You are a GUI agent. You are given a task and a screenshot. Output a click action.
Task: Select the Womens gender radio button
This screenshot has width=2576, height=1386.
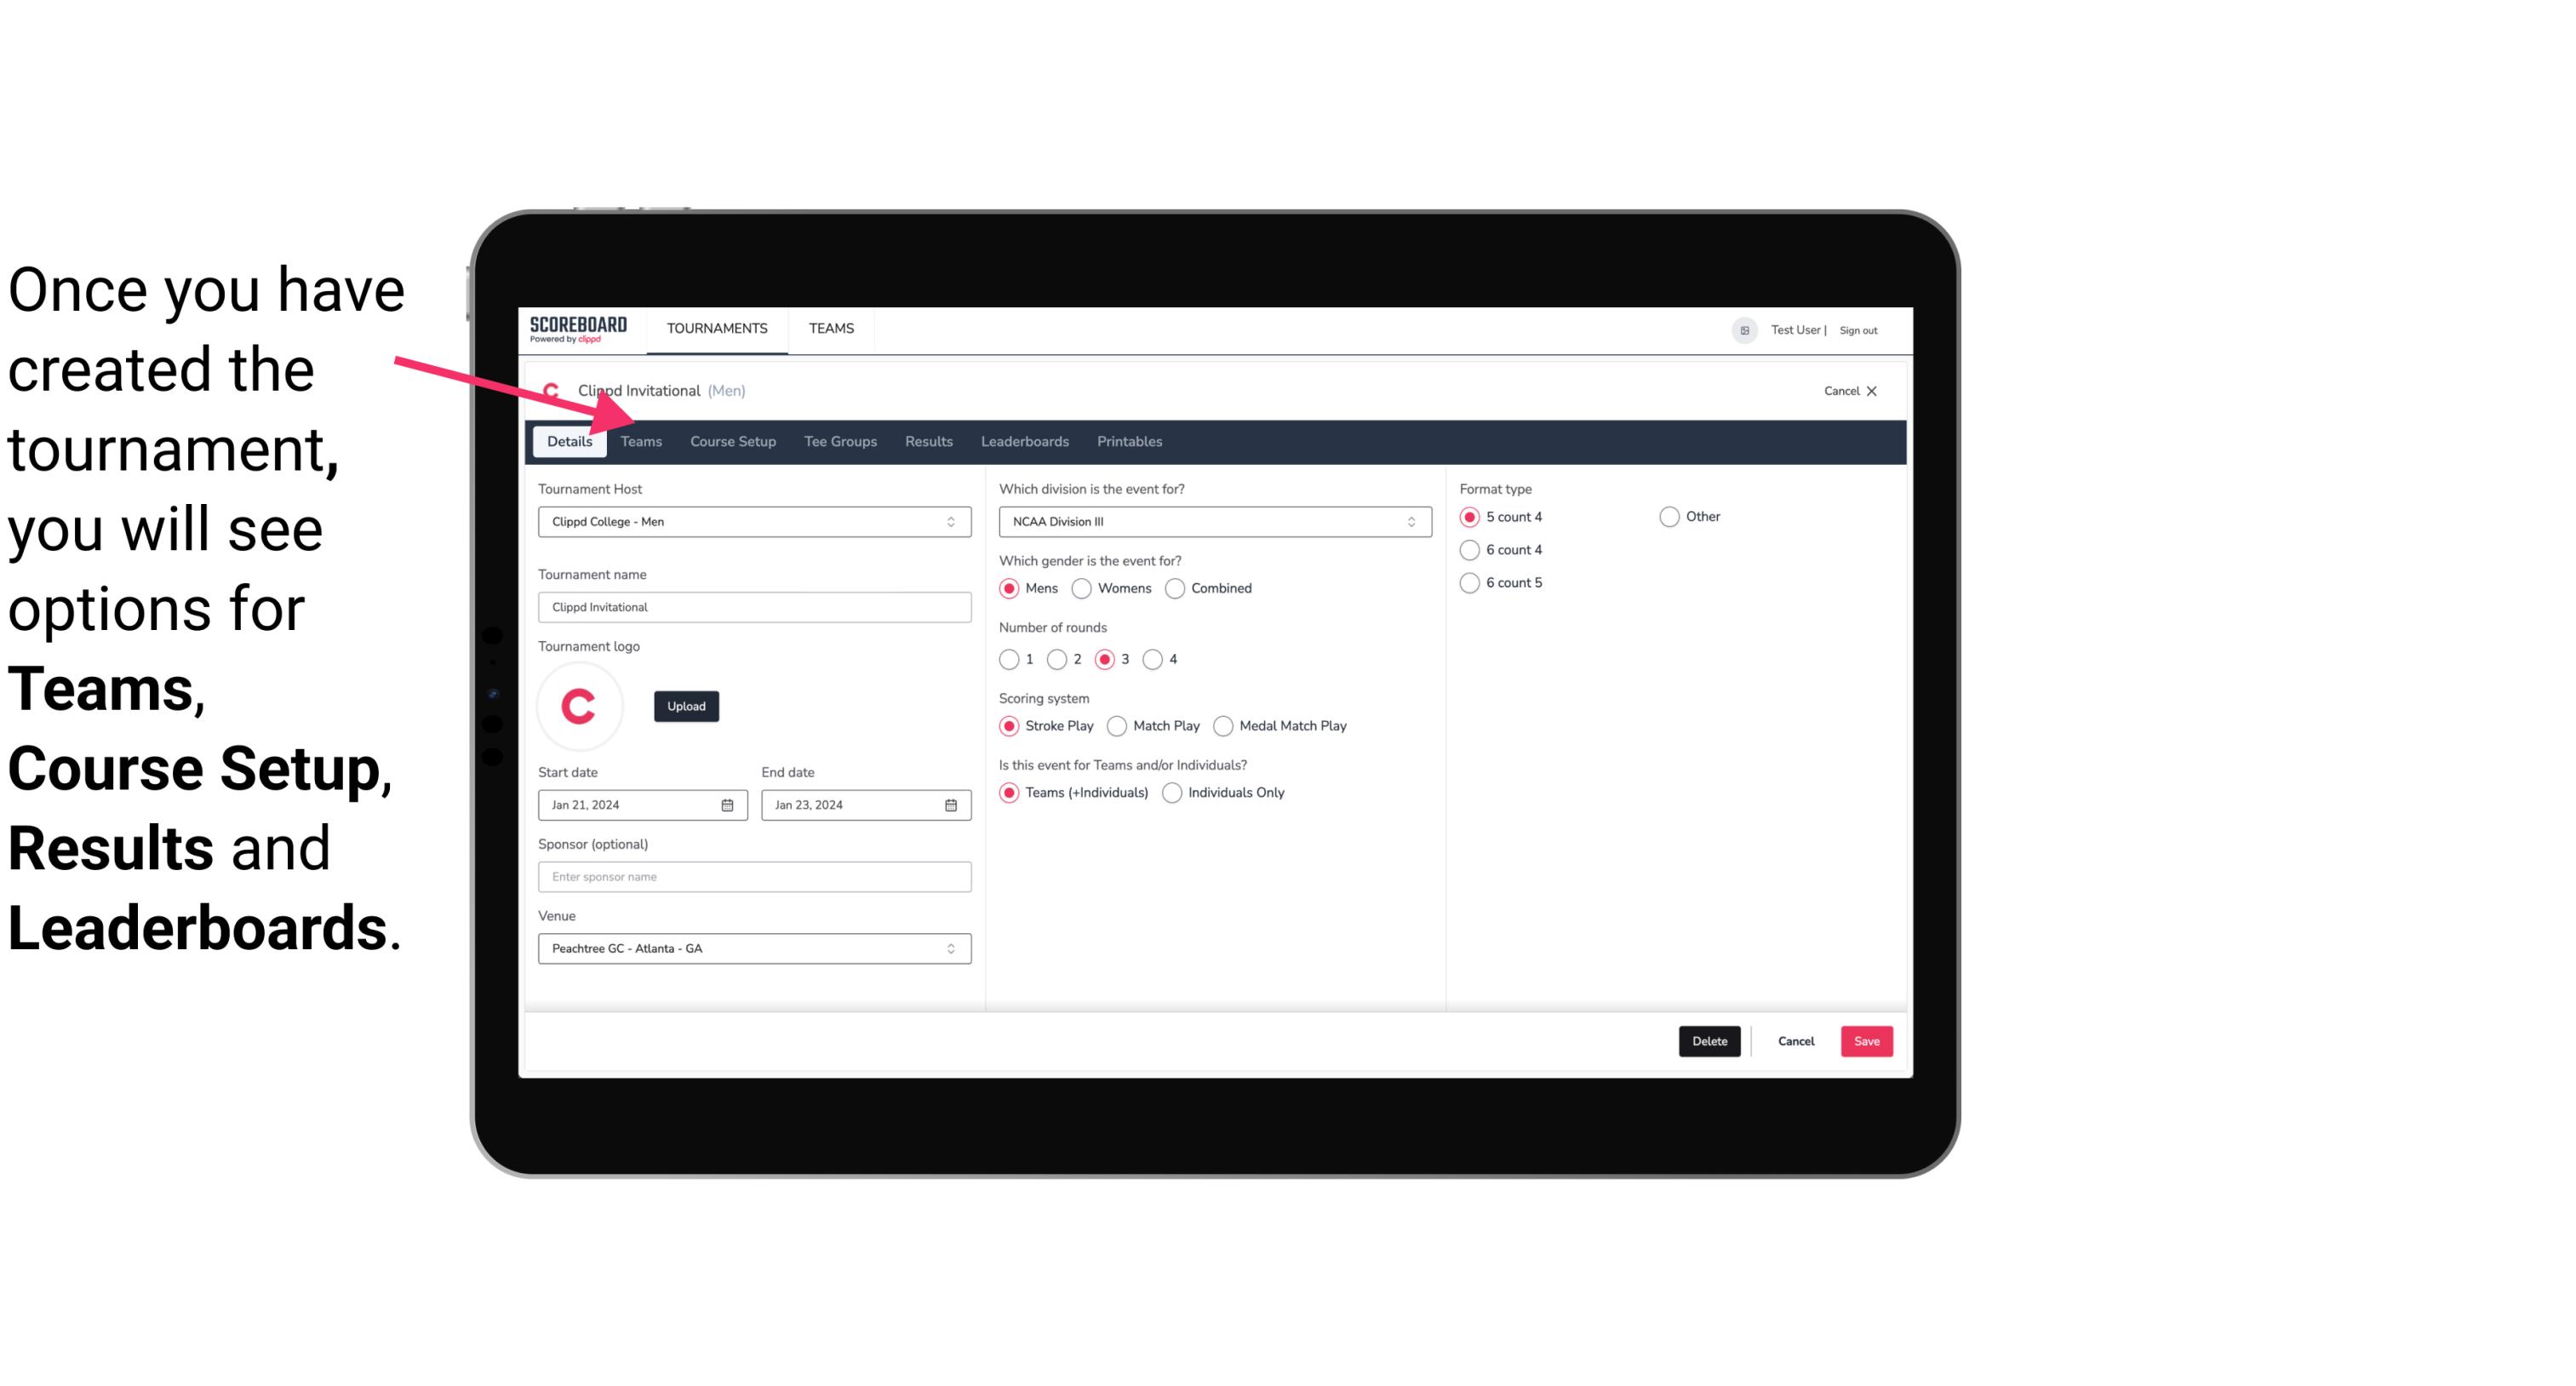pyautogui.click(x=1082, y=587)
